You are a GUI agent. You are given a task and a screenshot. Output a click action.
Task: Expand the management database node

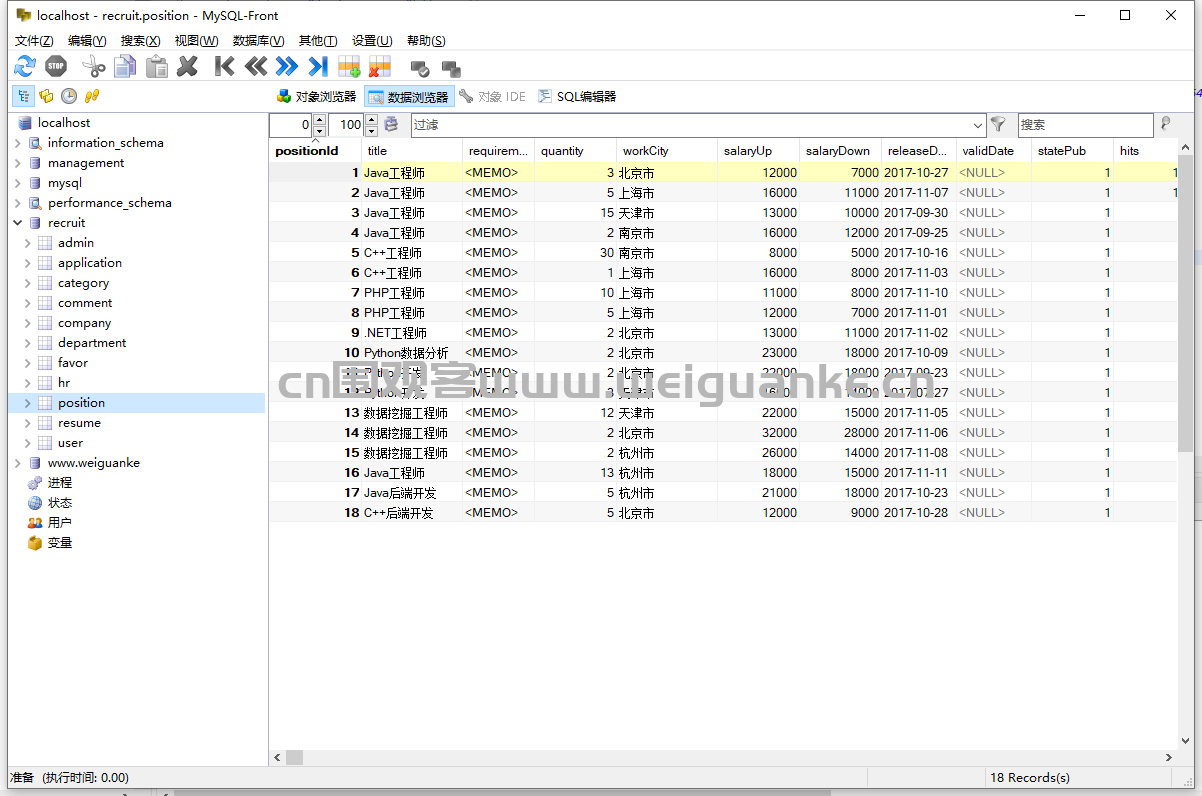click(x=18, y=163)
